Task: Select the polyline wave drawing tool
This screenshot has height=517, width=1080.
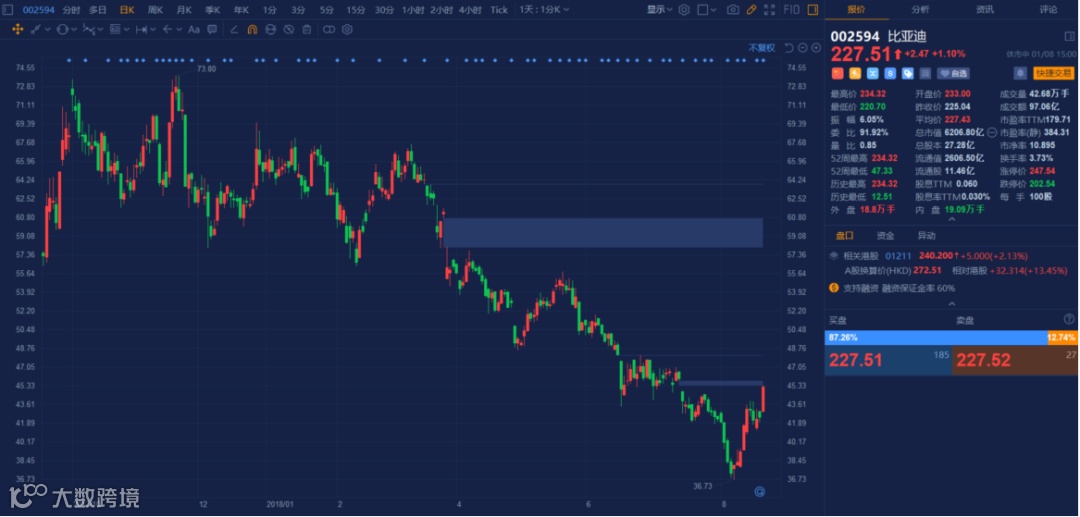Action: tap(89, 30)
